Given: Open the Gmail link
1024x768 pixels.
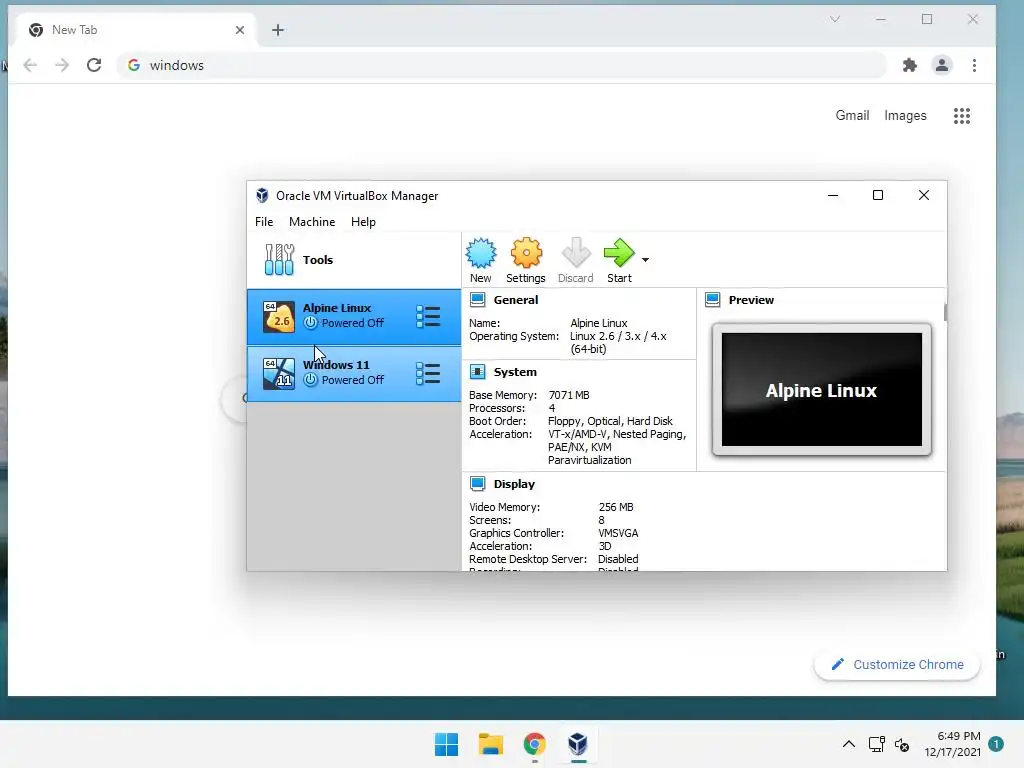Looking at the screenshot, I should pyautogui.click(x=852, y=116).
